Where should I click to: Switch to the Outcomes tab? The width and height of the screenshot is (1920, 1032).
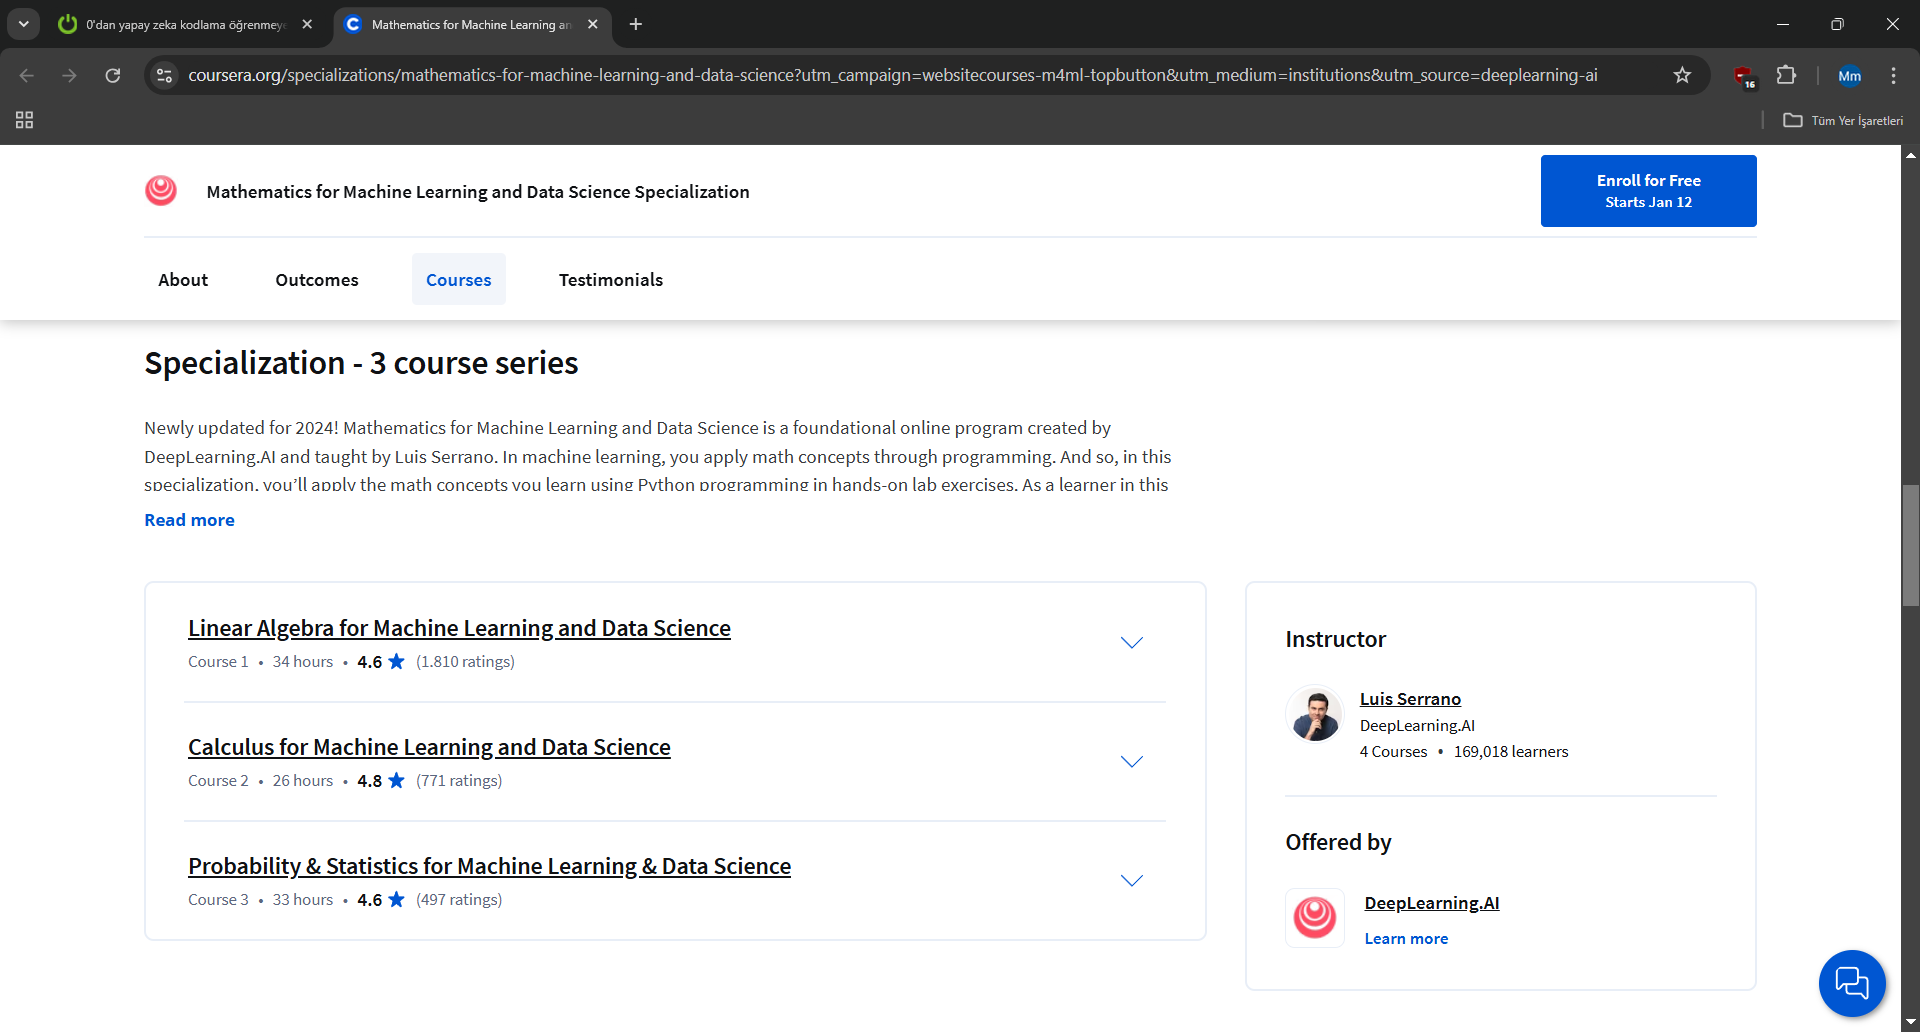click(316, 280)
